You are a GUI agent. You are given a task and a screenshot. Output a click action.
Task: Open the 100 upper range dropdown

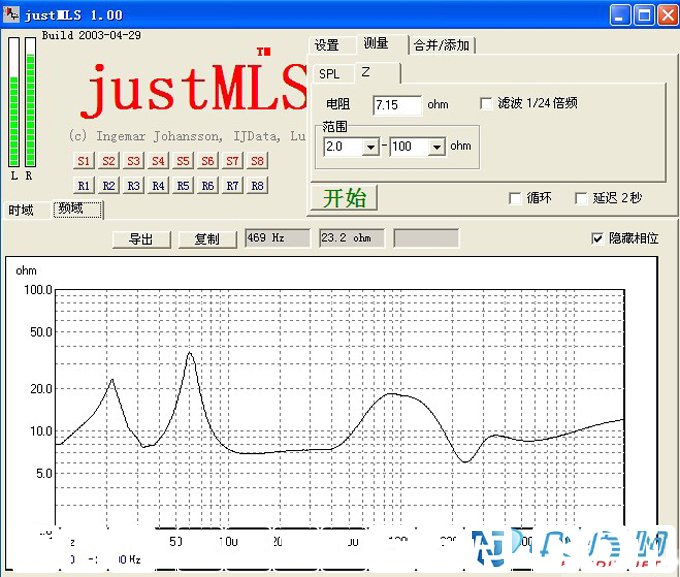[x=437, y=147]
